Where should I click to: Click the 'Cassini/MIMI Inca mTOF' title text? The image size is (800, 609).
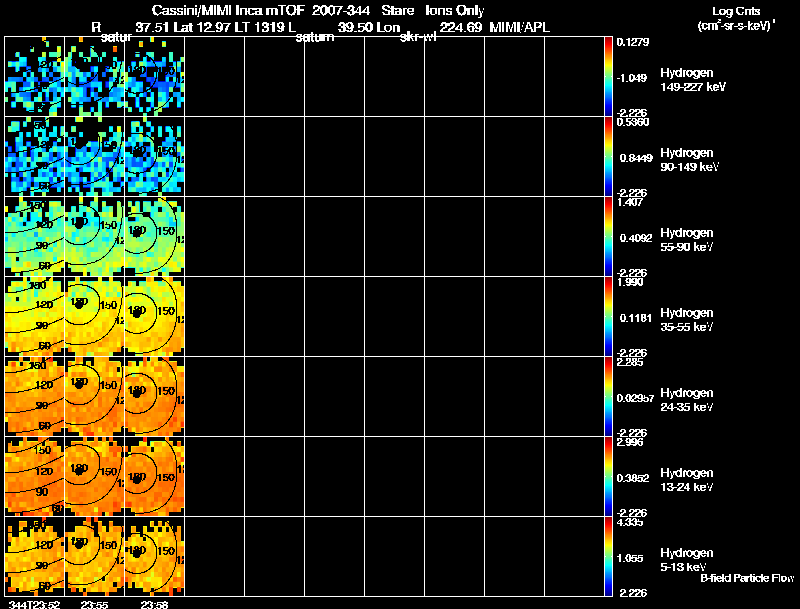coord(228,10)
